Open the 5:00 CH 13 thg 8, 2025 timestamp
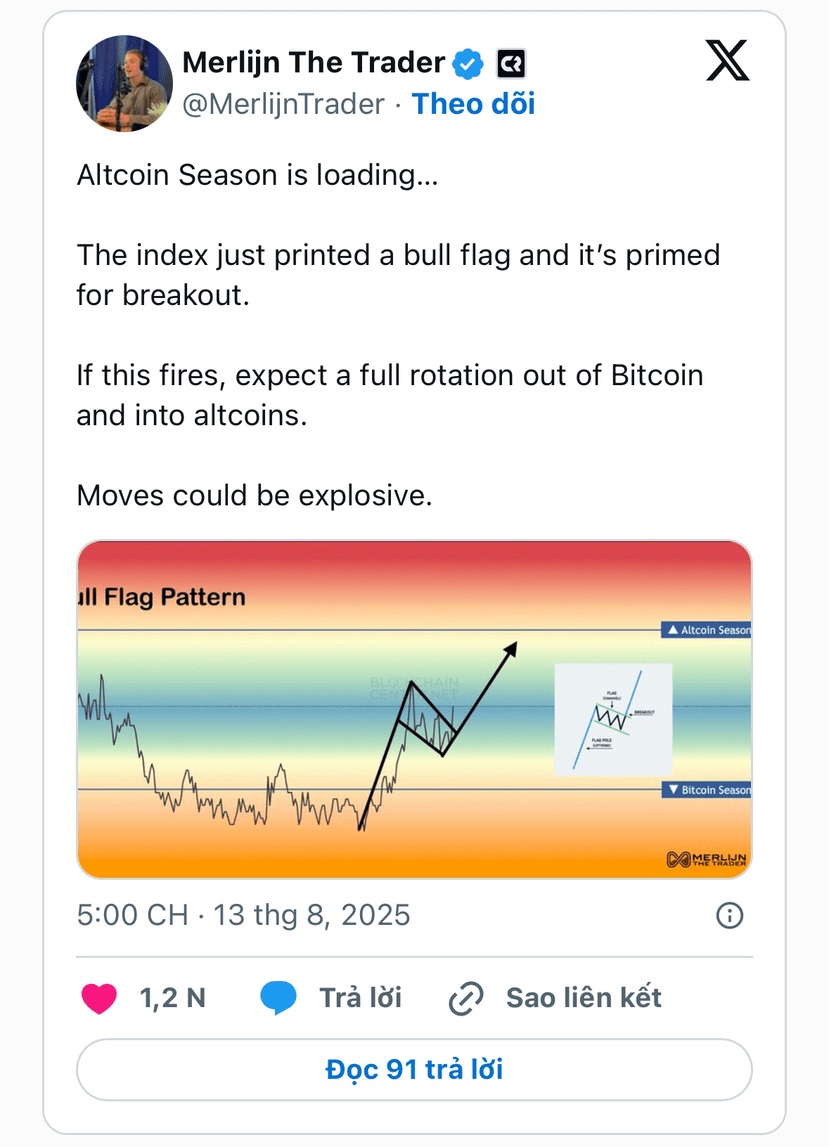The height and width of the screenshot is (1147, 829). (x=244, y=915)
